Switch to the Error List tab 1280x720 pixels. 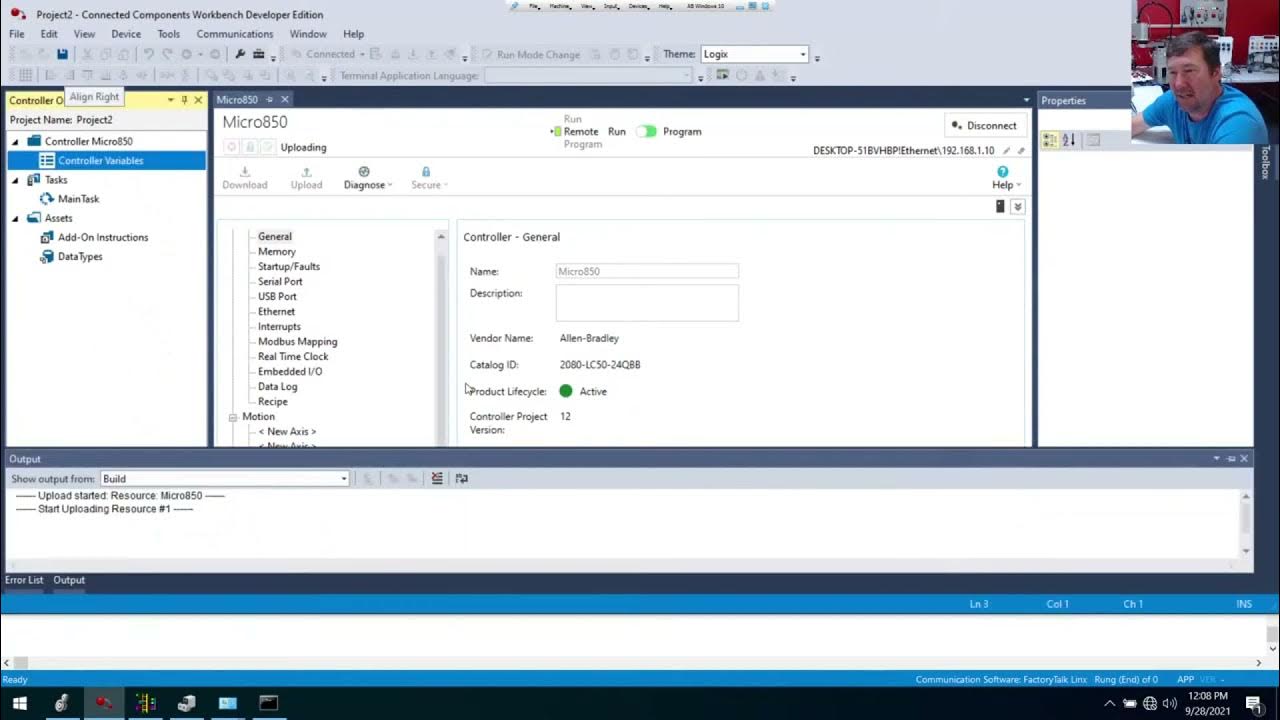click(x=24, y=580)
